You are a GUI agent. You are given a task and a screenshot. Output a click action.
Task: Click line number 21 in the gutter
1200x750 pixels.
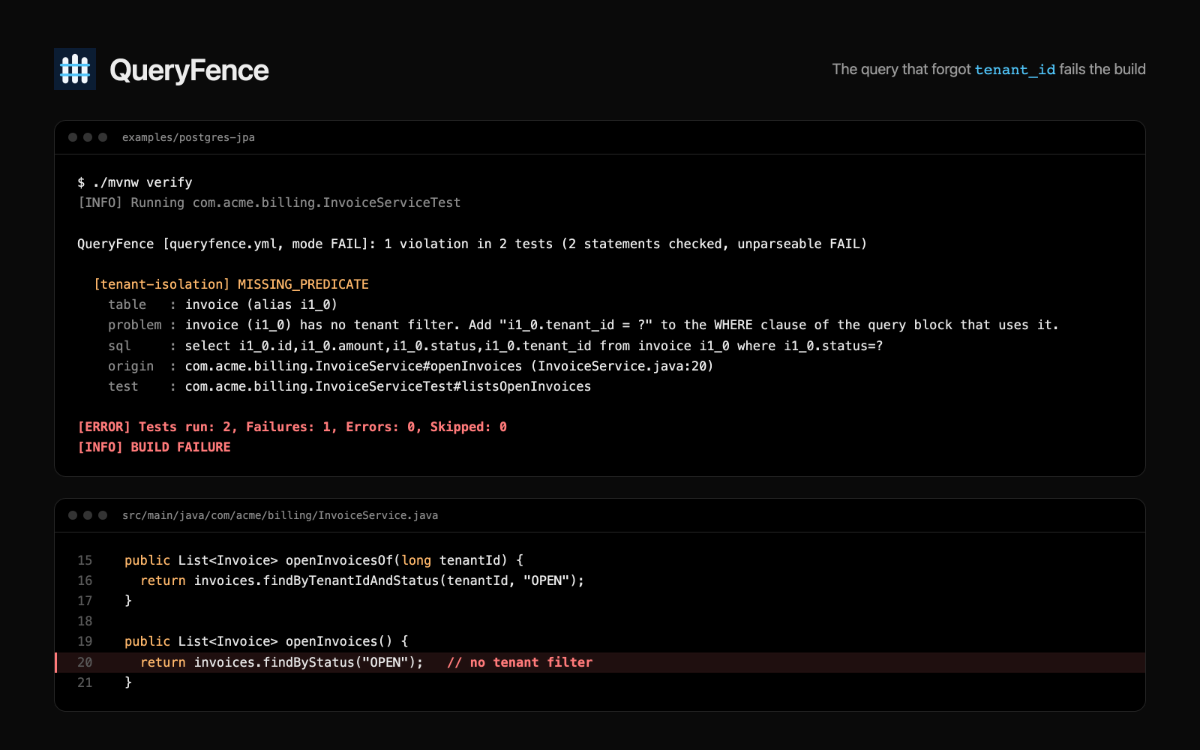[x=85, y=682]
